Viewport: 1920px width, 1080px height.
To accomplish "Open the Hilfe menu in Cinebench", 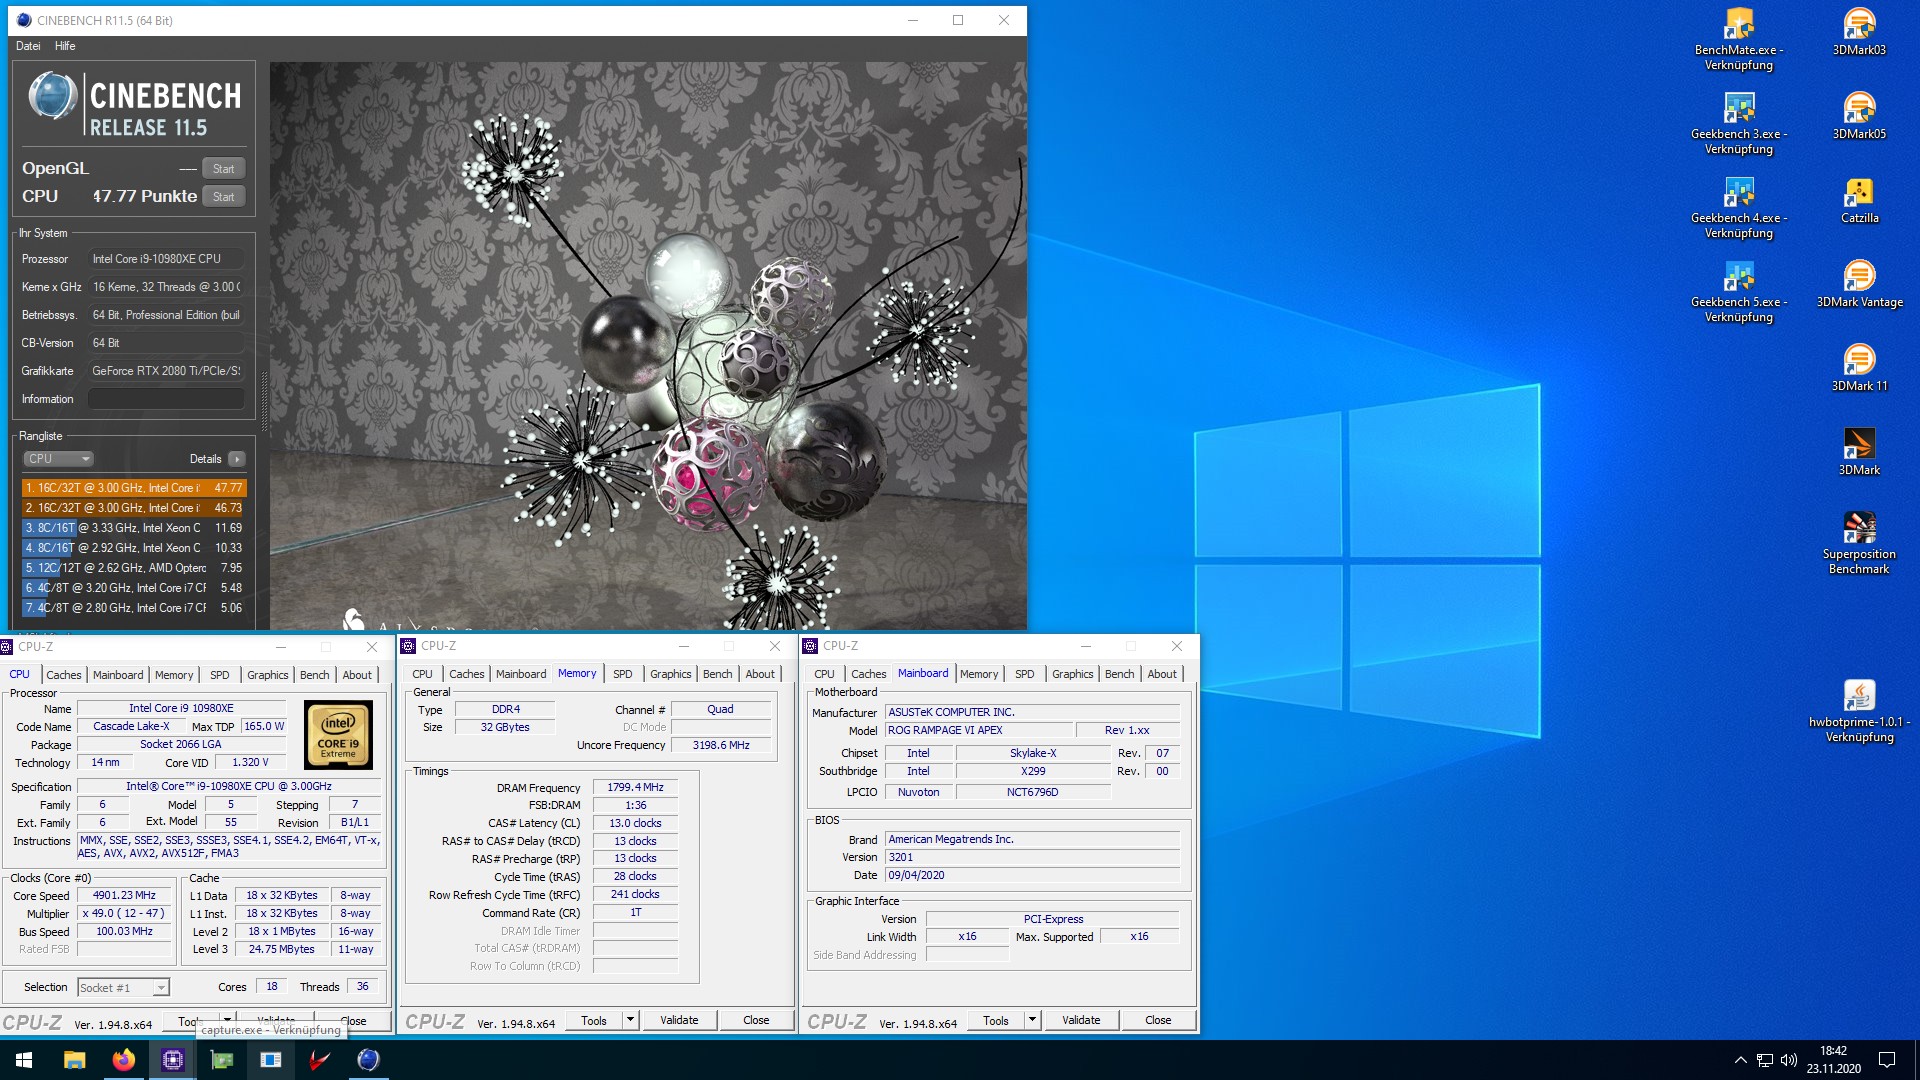I will [65, 46].
